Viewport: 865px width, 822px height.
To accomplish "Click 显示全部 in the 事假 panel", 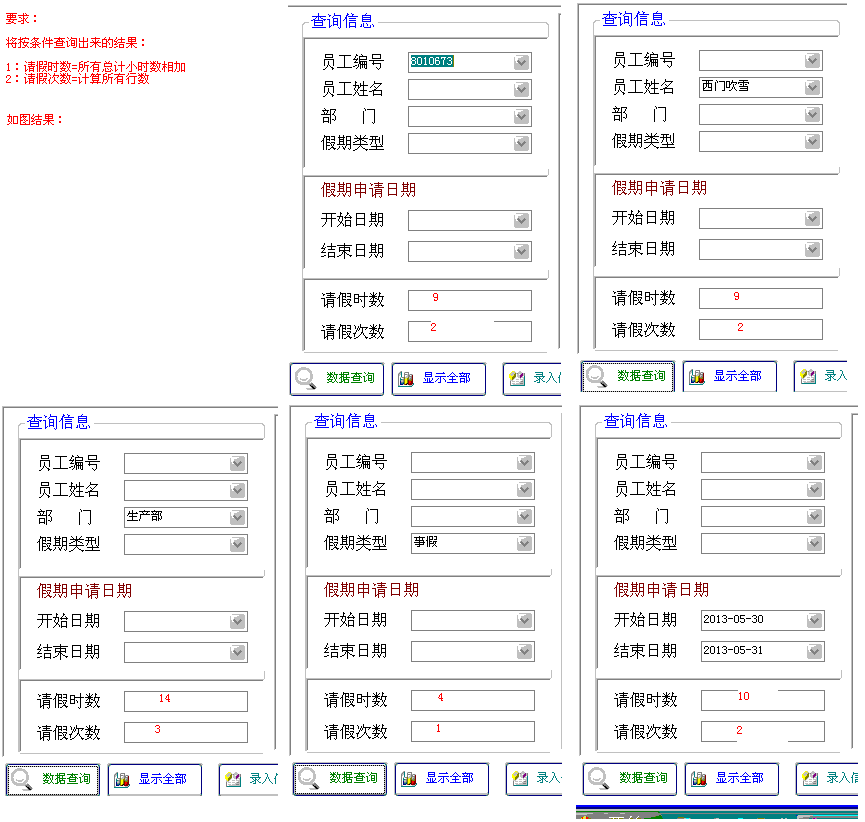I will tap(442, 778).
